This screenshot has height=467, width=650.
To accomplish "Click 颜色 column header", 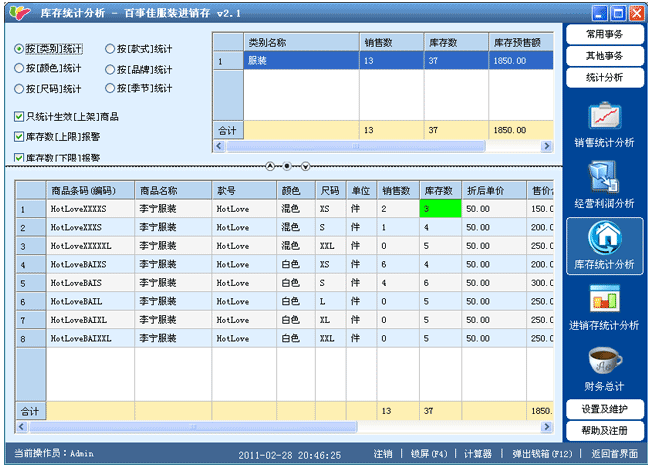I will (x=296, y=191).
